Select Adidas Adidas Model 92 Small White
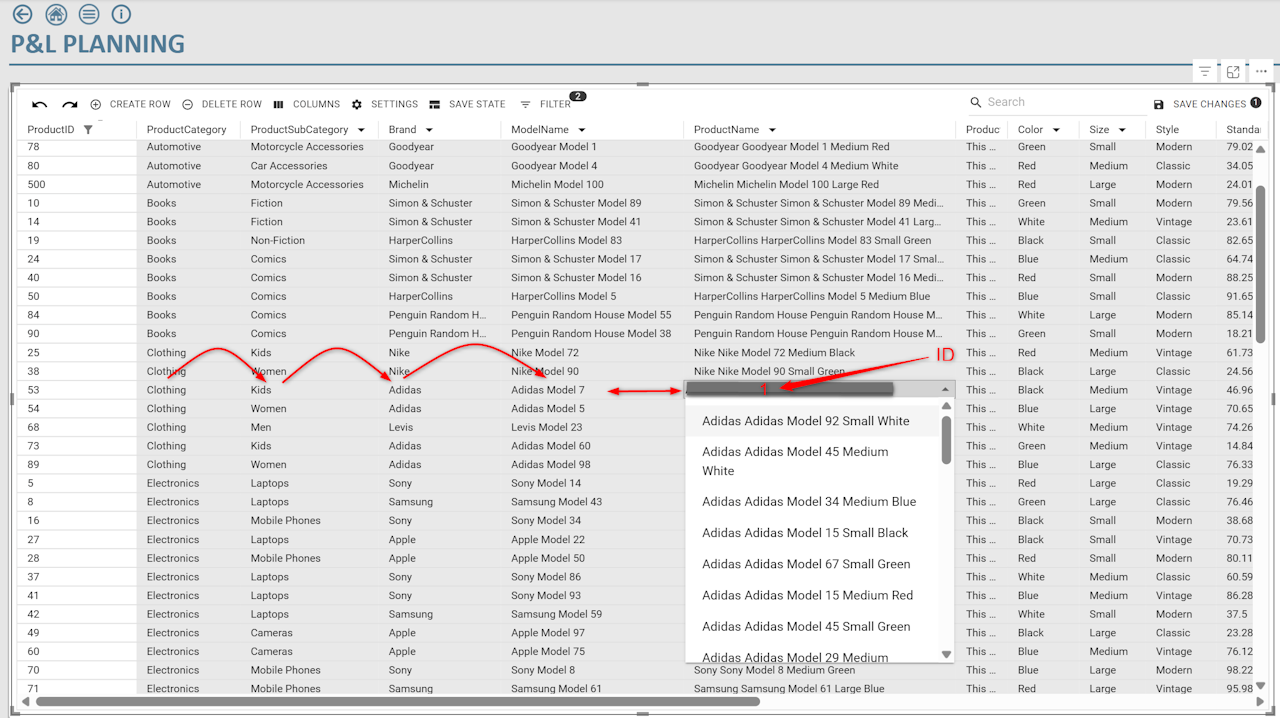The image size is (1280, 718). point(805,421)
